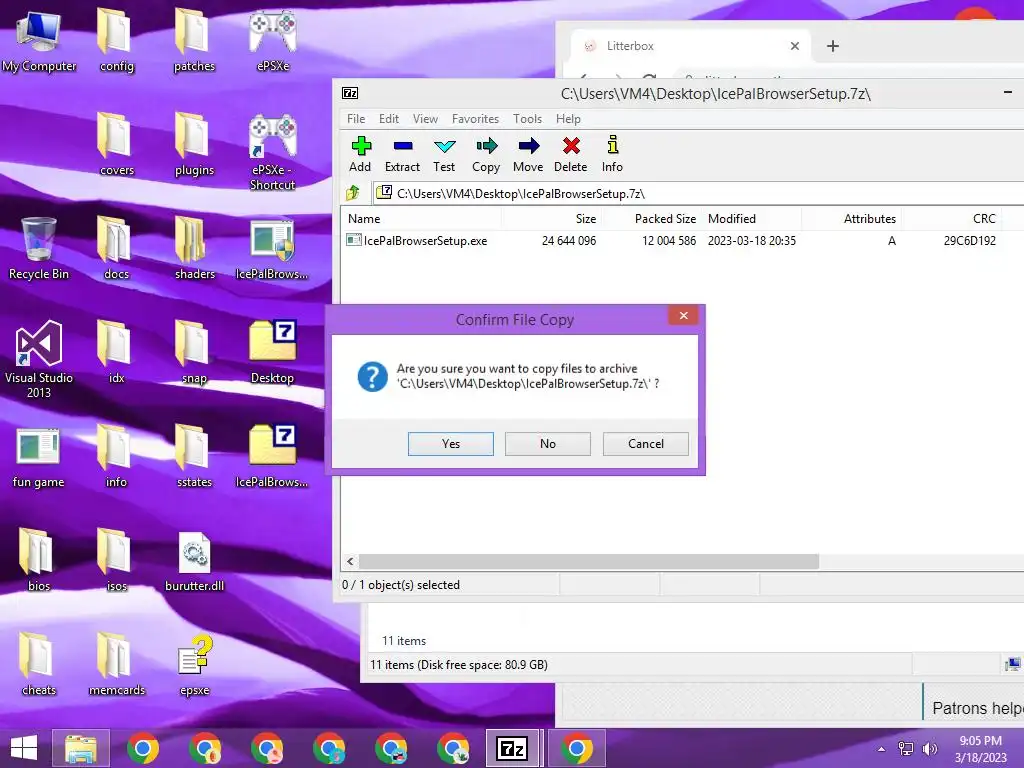Select the My Computer desktop icon
This screenshot has width=1024, height=768.
tap(39, 42)
